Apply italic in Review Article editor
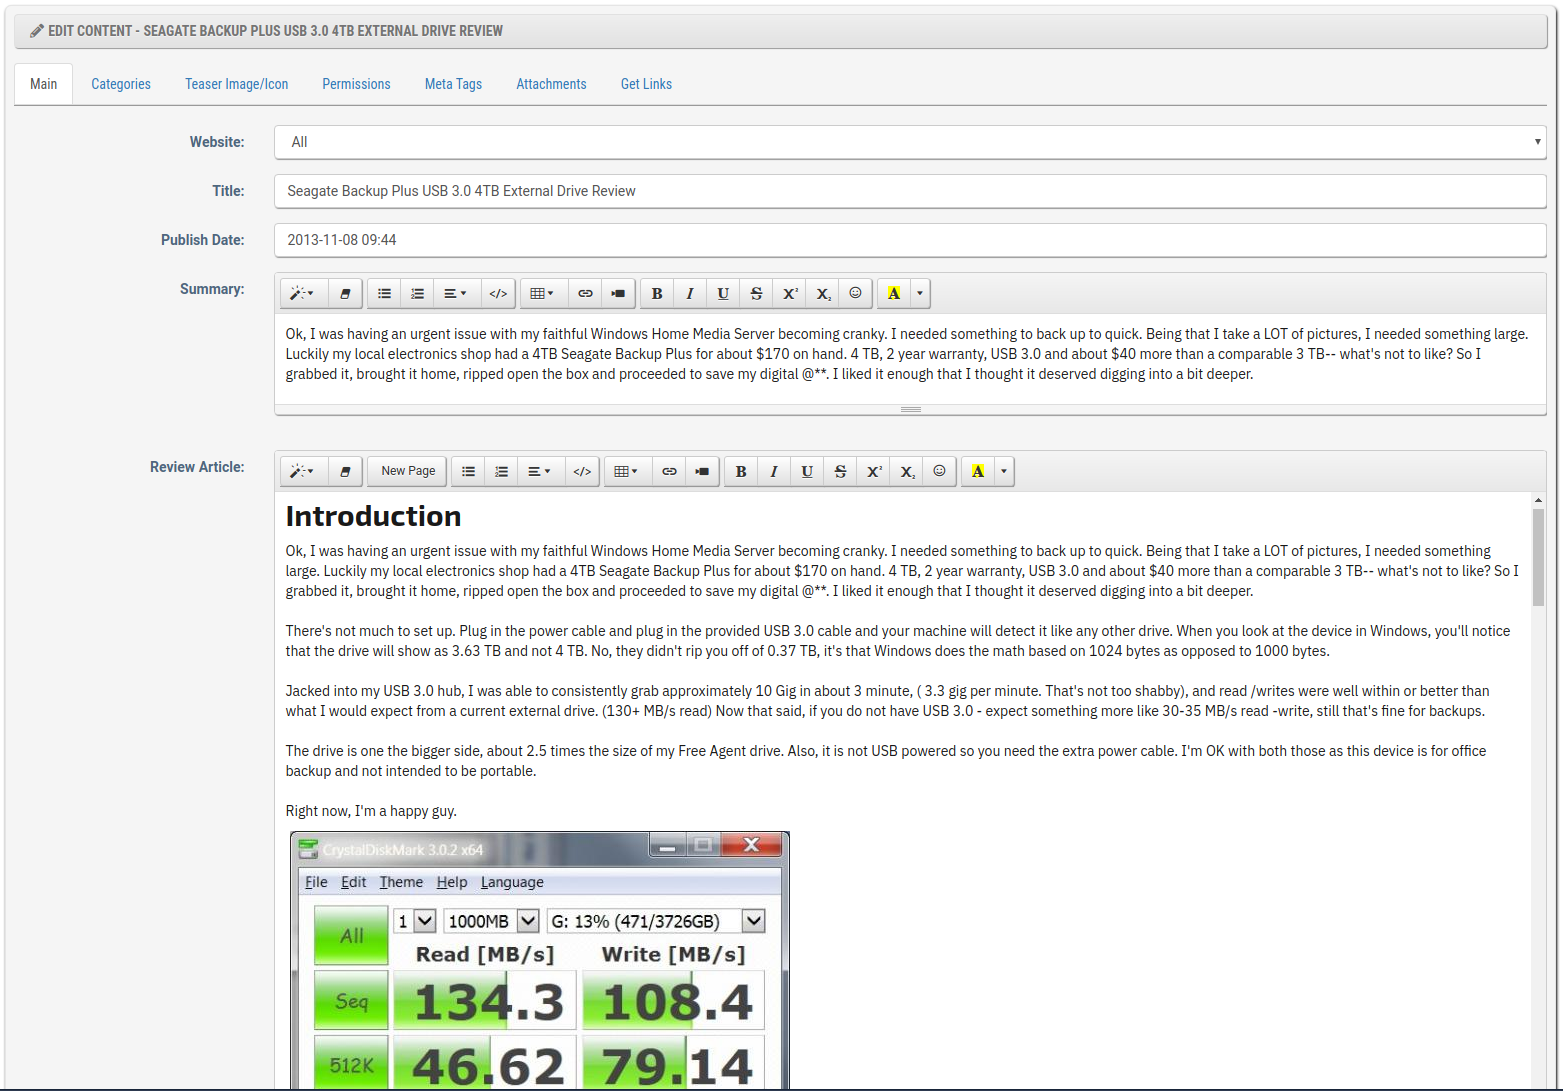Image resolution: width=1563 pixels, height=1091 pixels. pyautogui.click(x=774, y=471)
